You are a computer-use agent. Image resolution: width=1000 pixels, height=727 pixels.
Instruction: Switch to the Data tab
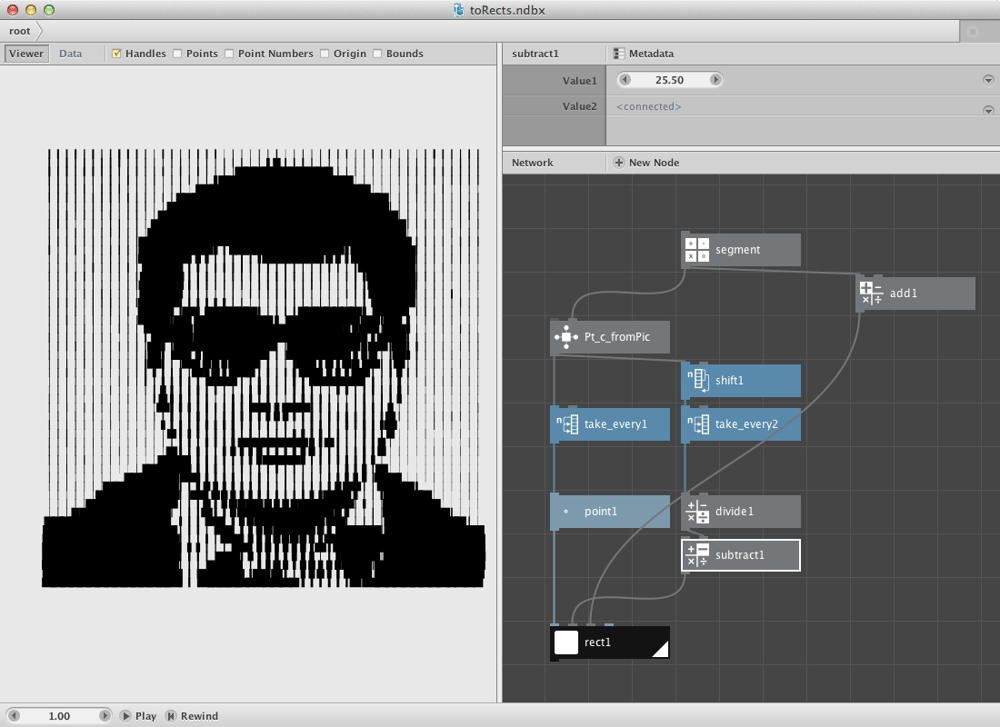tap(70, 54)
